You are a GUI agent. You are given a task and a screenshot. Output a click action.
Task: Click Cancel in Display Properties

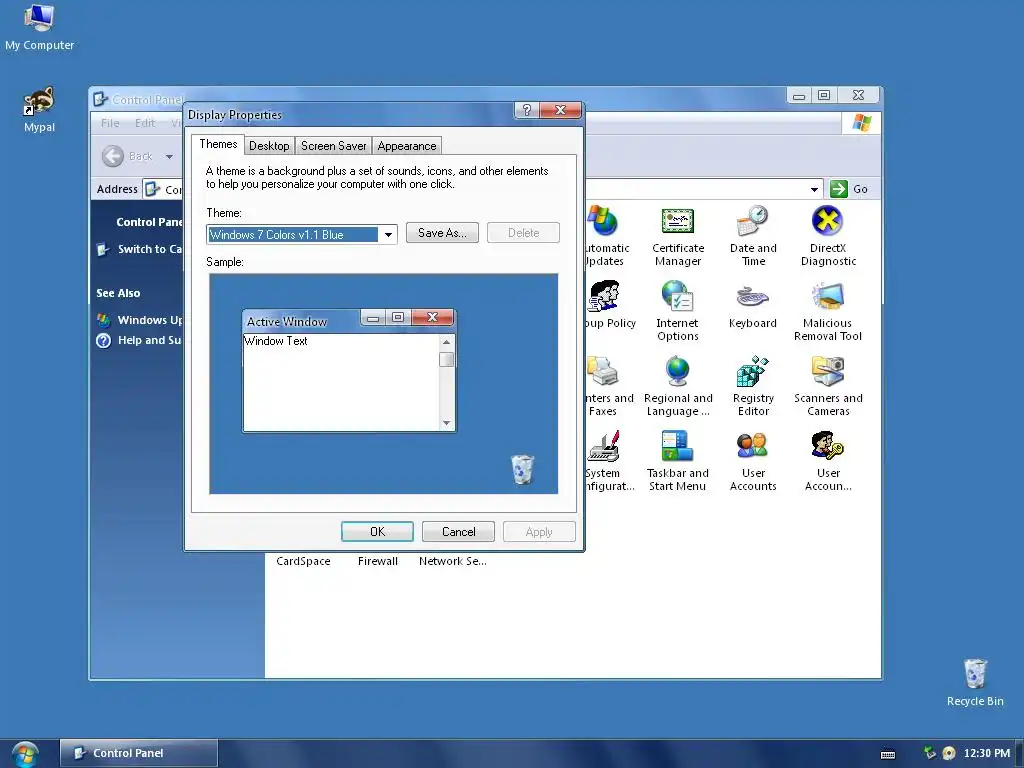click(x=458, y=532)
